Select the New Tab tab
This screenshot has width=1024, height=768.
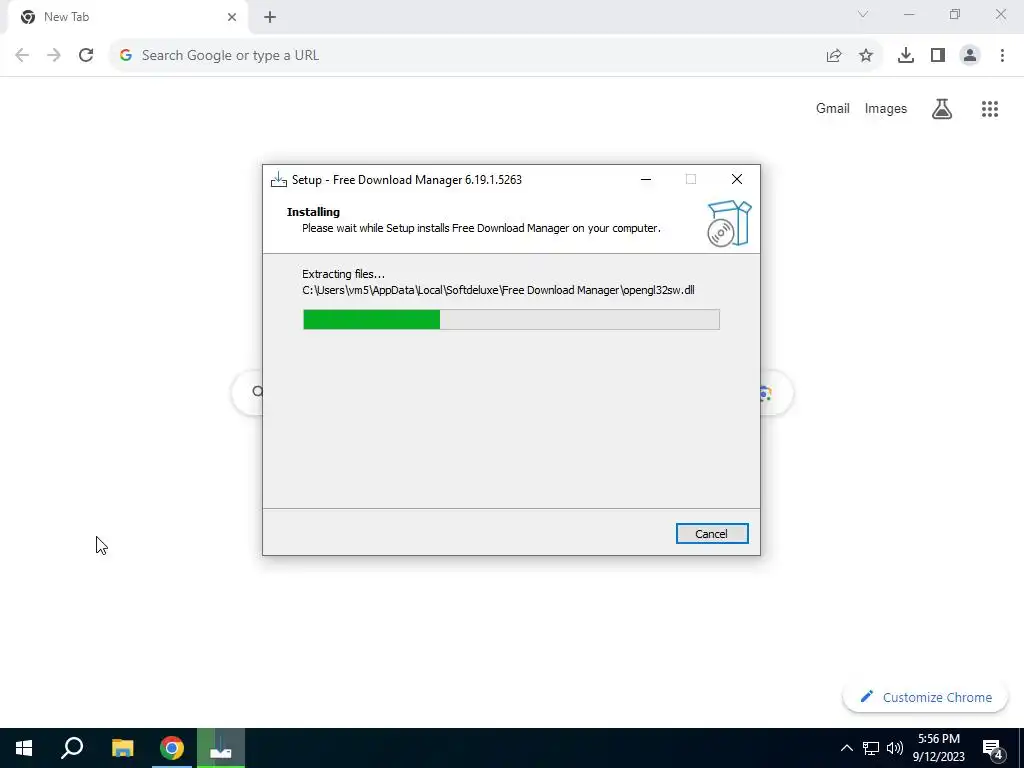127,17
